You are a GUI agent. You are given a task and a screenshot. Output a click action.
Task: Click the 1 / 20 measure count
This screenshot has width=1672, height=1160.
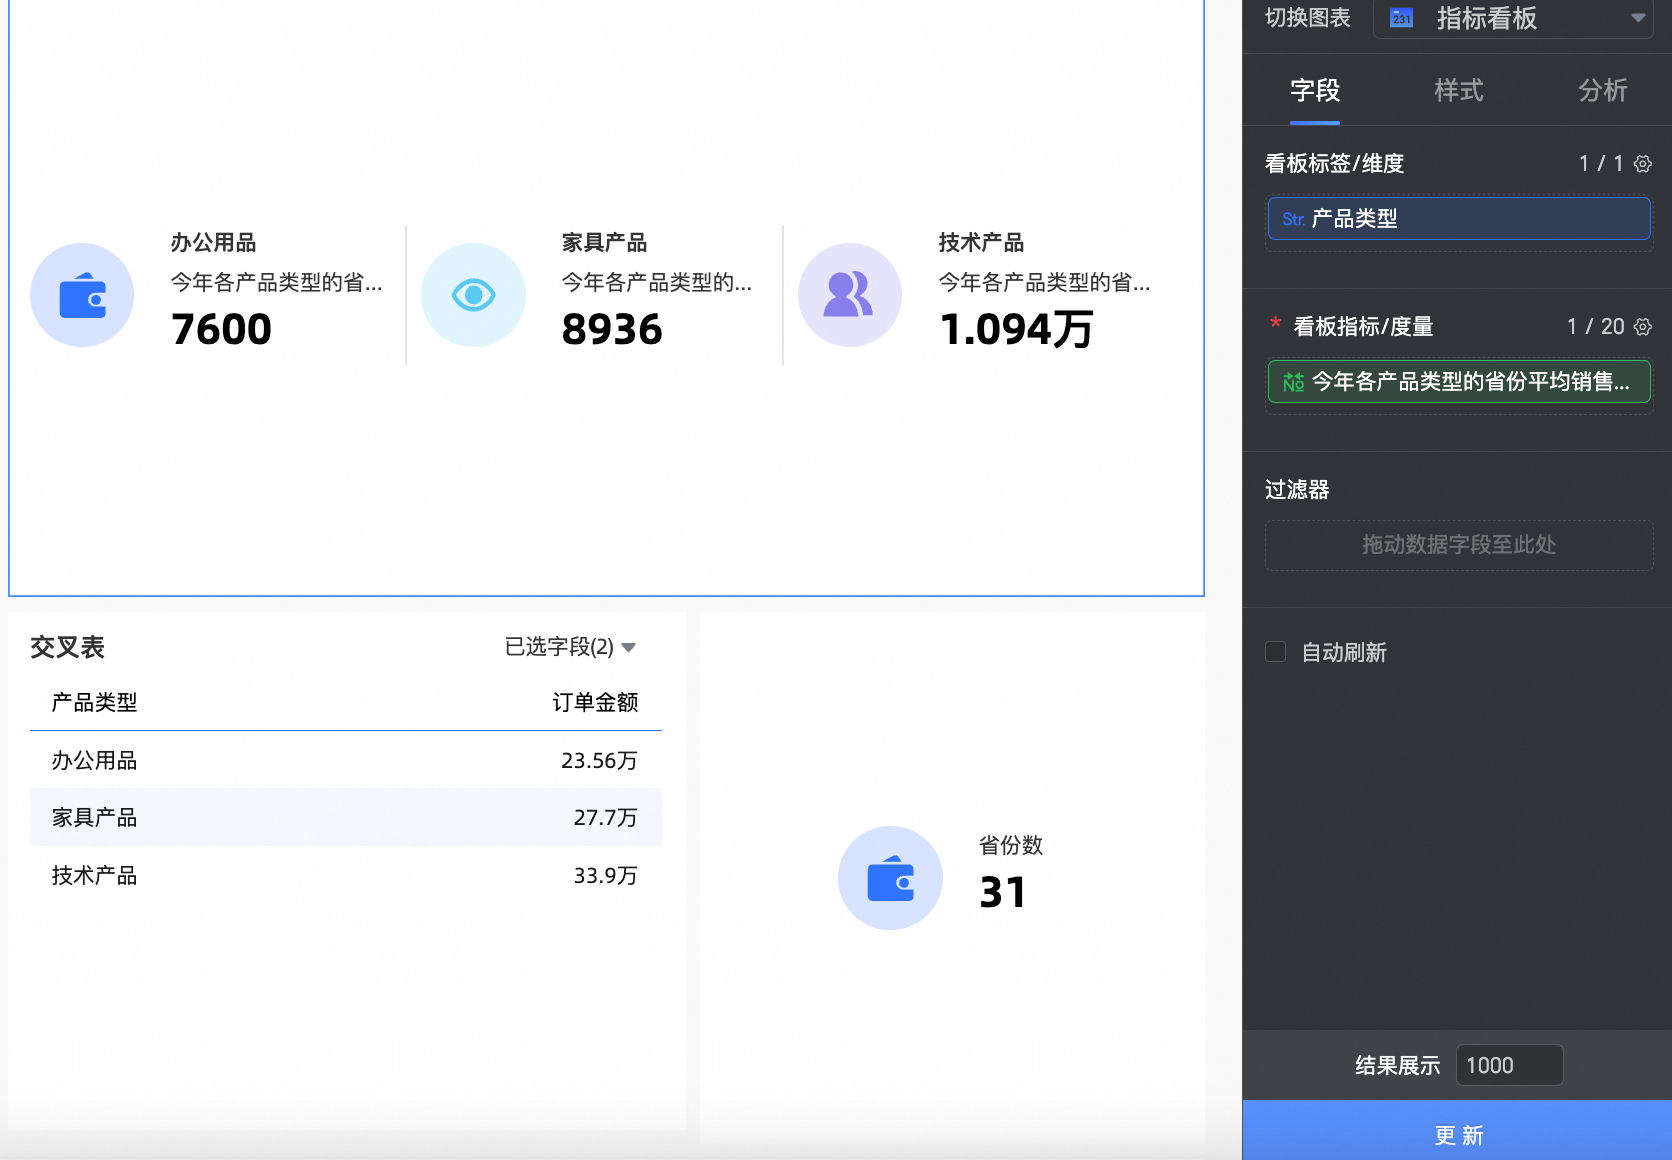1596,326
